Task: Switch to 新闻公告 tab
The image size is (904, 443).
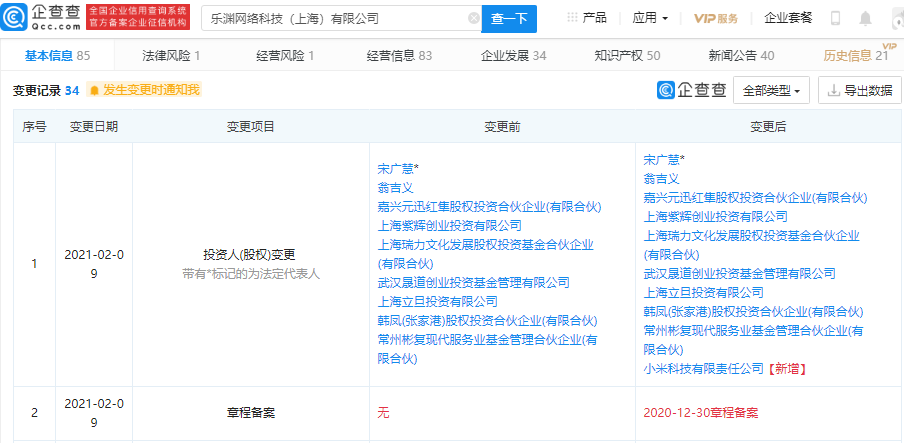Action: pyautogui.click(x=741, y=55)
